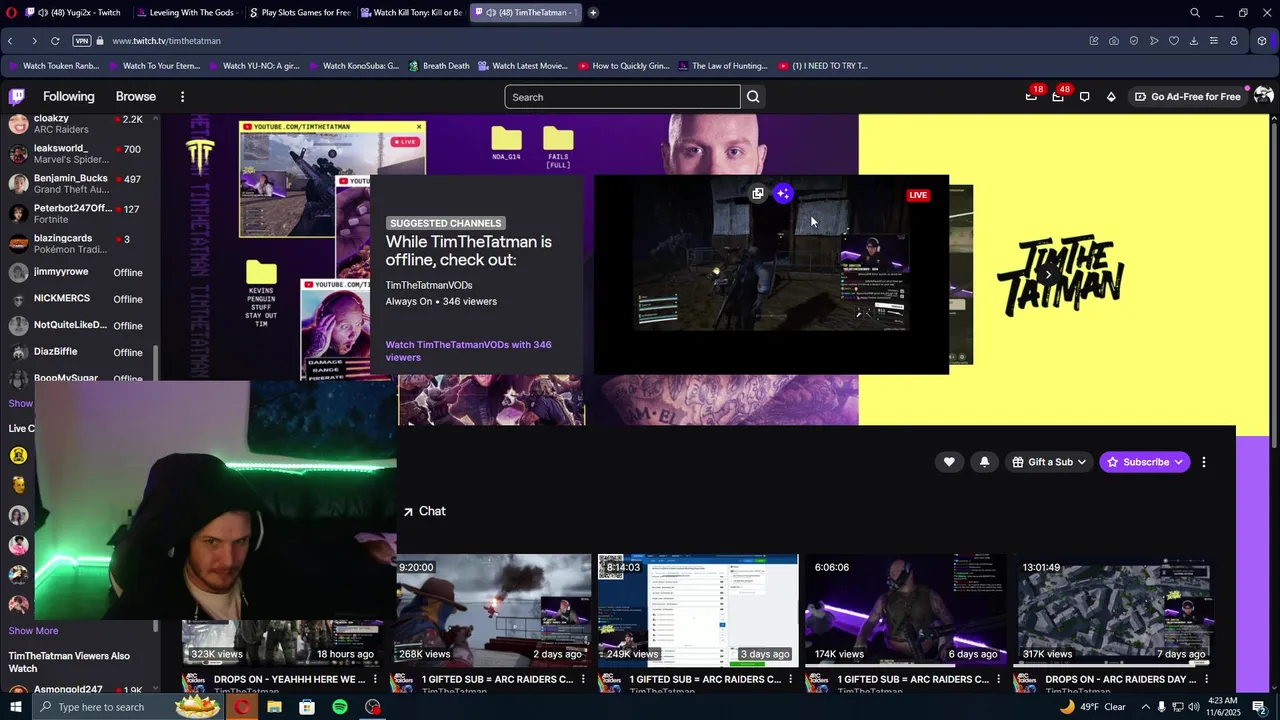Image resolution: width=1280 pixels, height=720 pixels.
Task: Open File Explorer from the taskbar
Action: click(x=274, y=707)
